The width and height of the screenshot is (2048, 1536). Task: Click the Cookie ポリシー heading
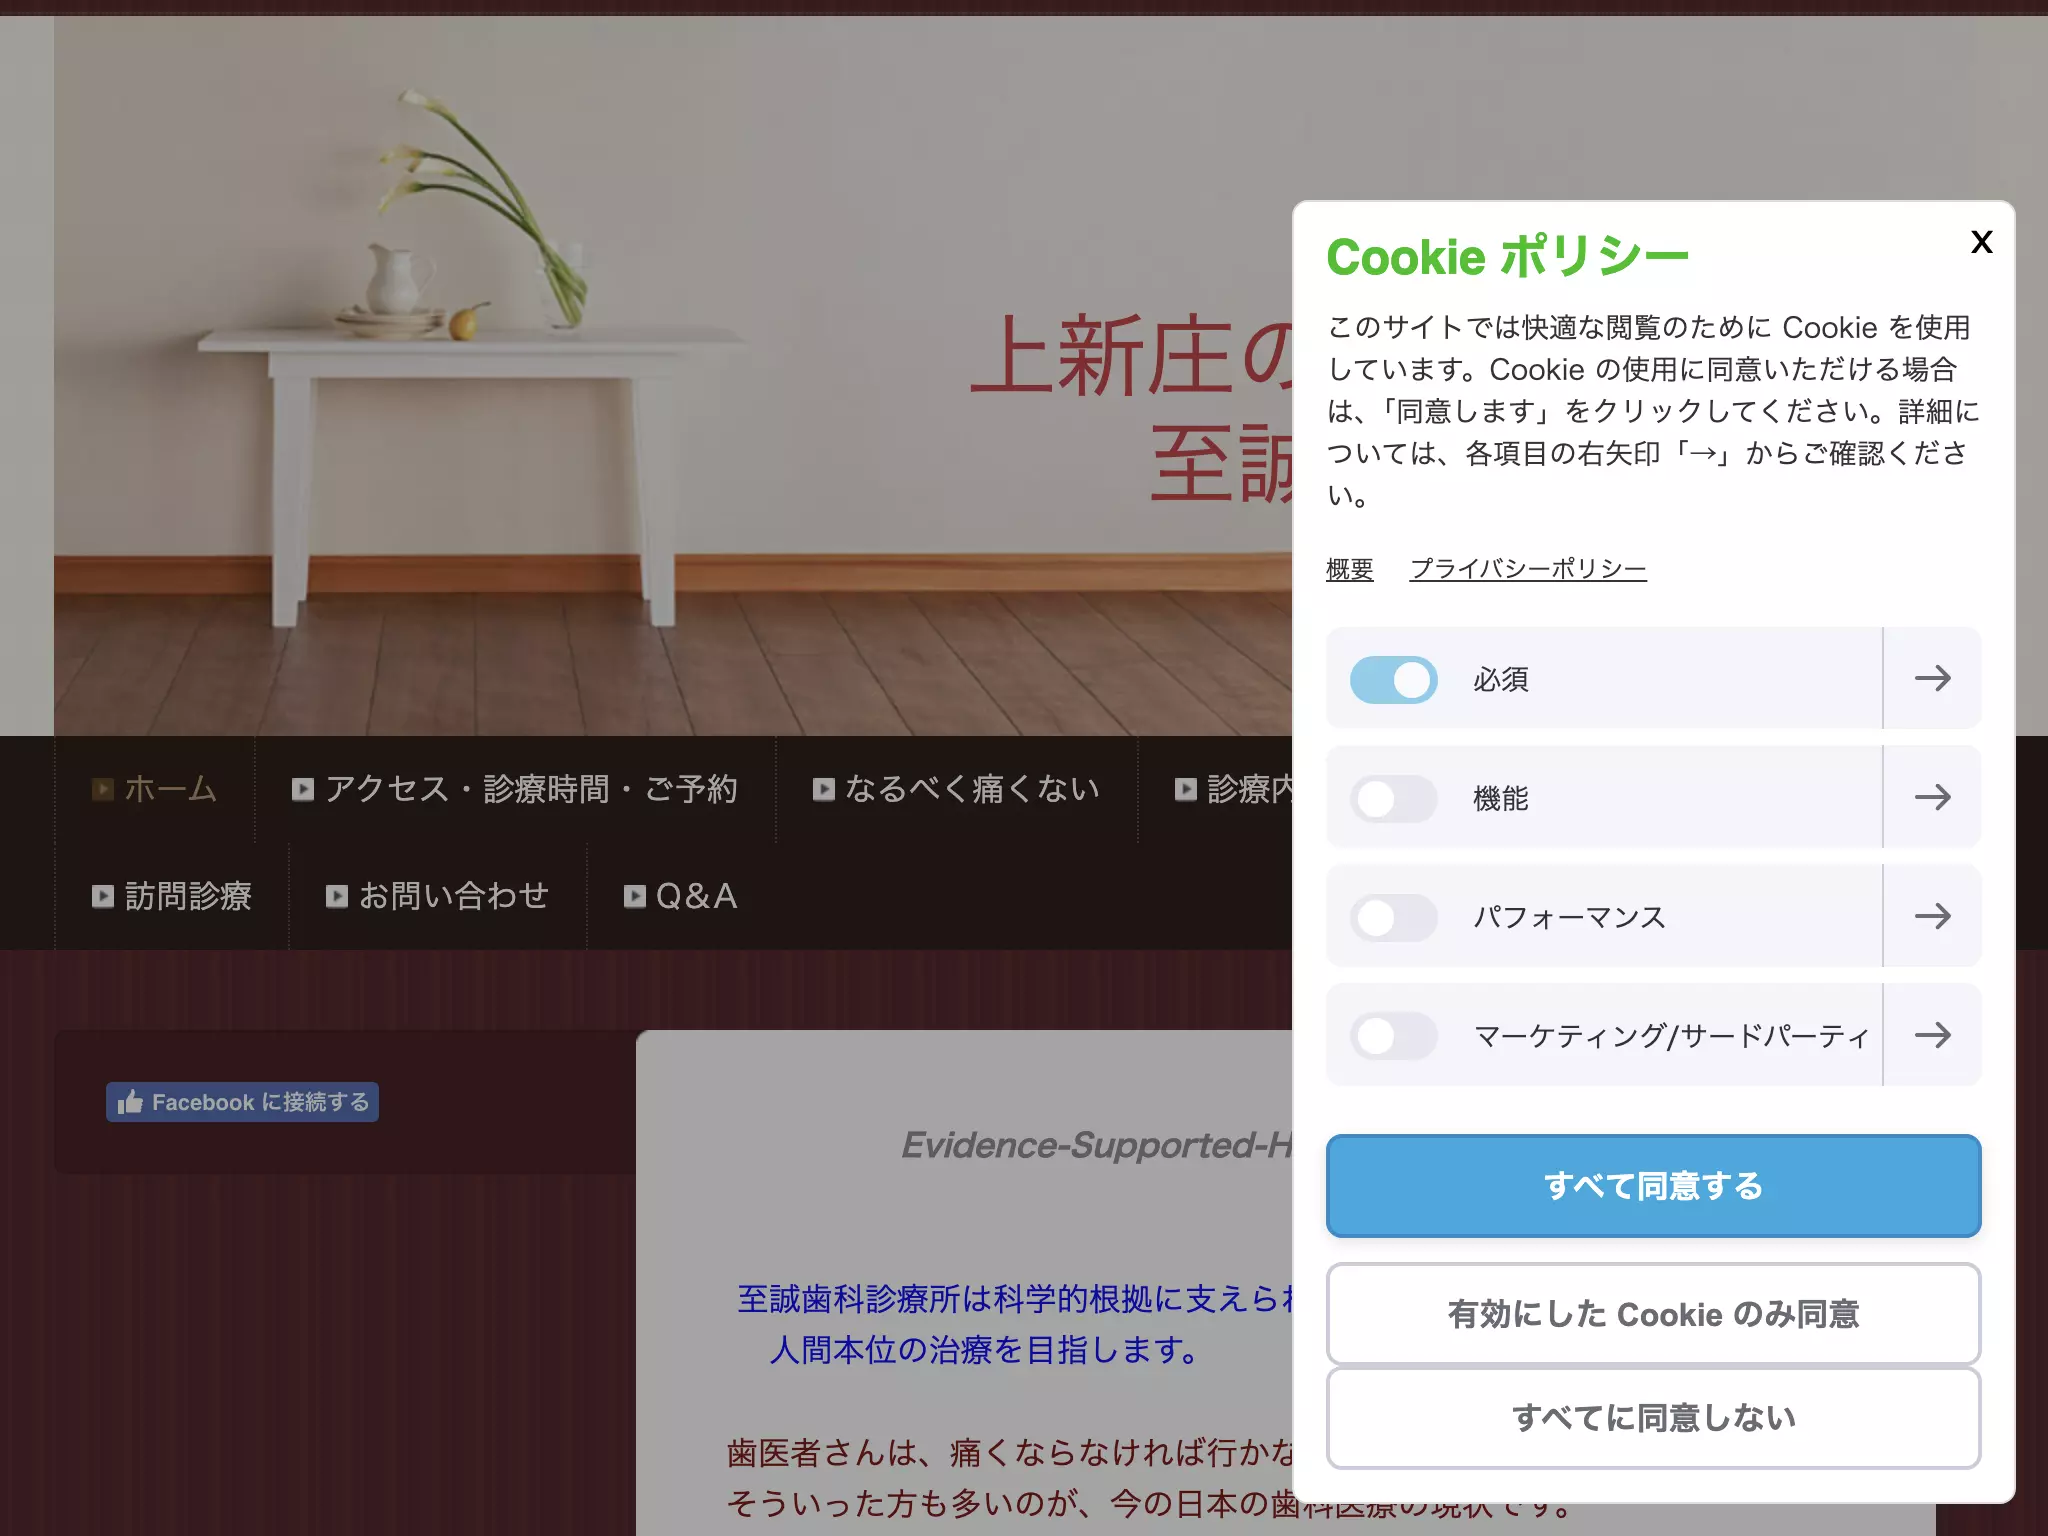(1508, 257)
